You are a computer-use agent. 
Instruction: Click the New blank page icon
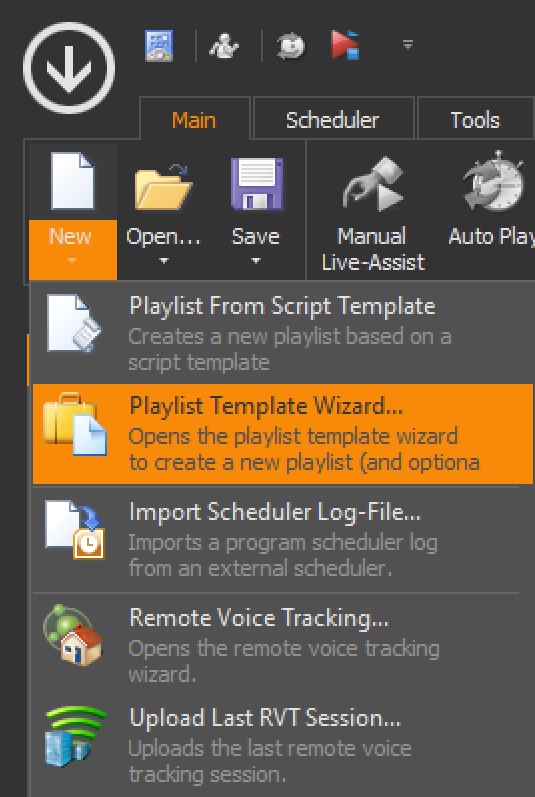click(x=73, y=181)
